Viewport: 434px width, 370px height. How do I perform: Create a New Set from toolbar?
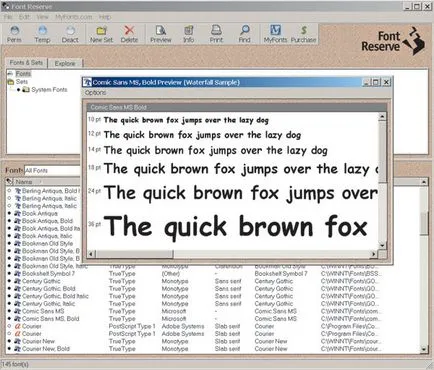pos(101,34)
